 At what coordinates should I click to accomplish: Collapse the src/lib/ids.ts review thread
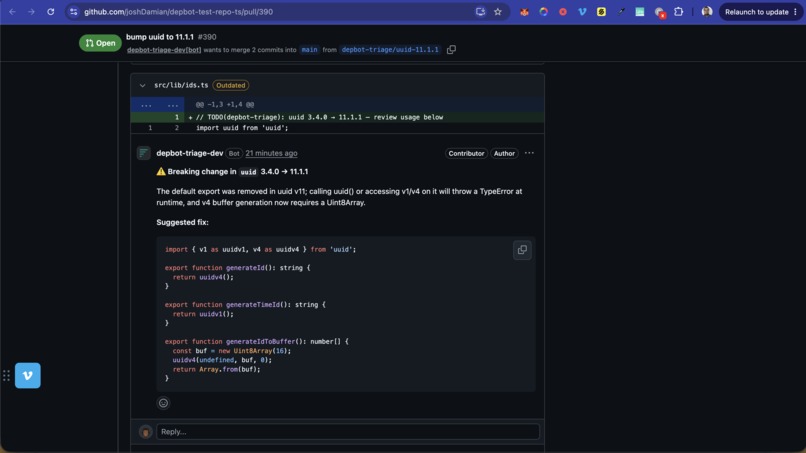point(142,85)
